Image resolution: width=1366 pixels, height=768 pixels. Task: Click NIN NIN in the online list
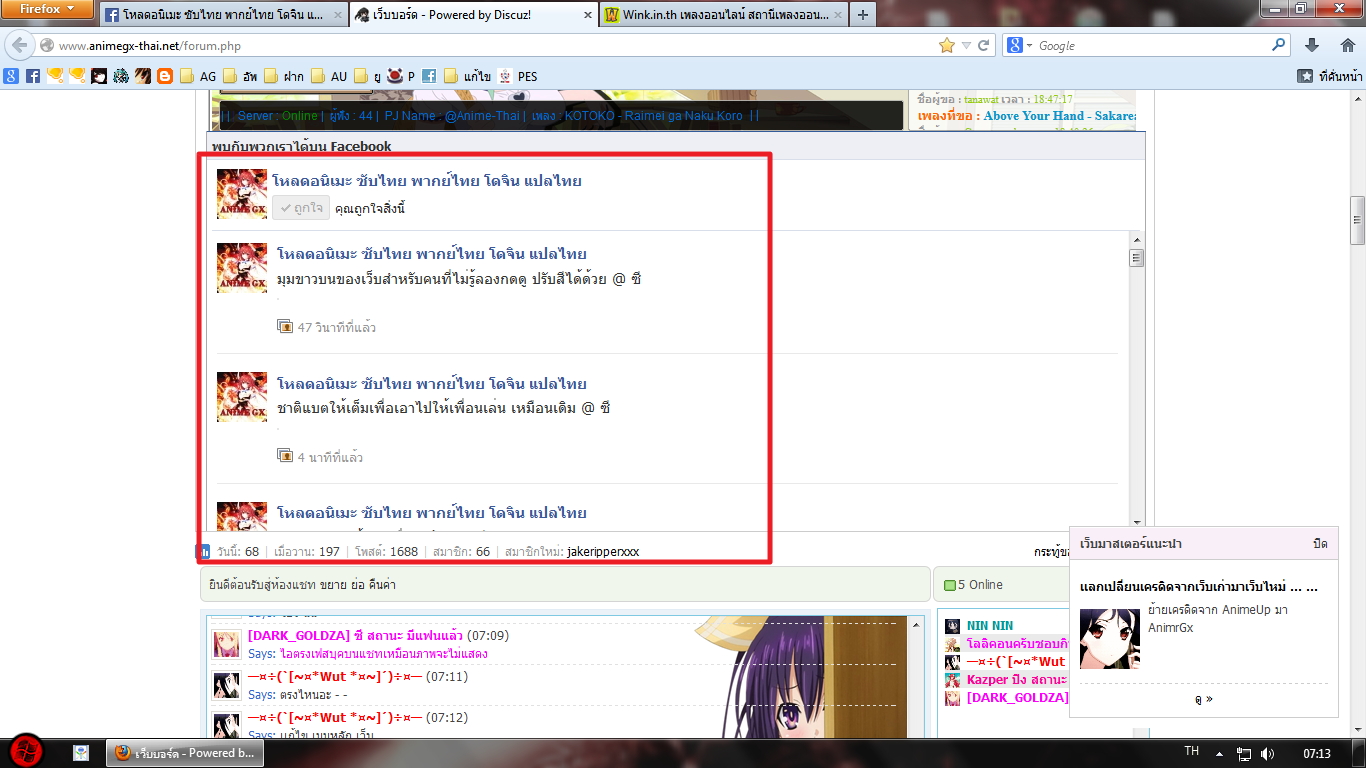pos(990,626)
